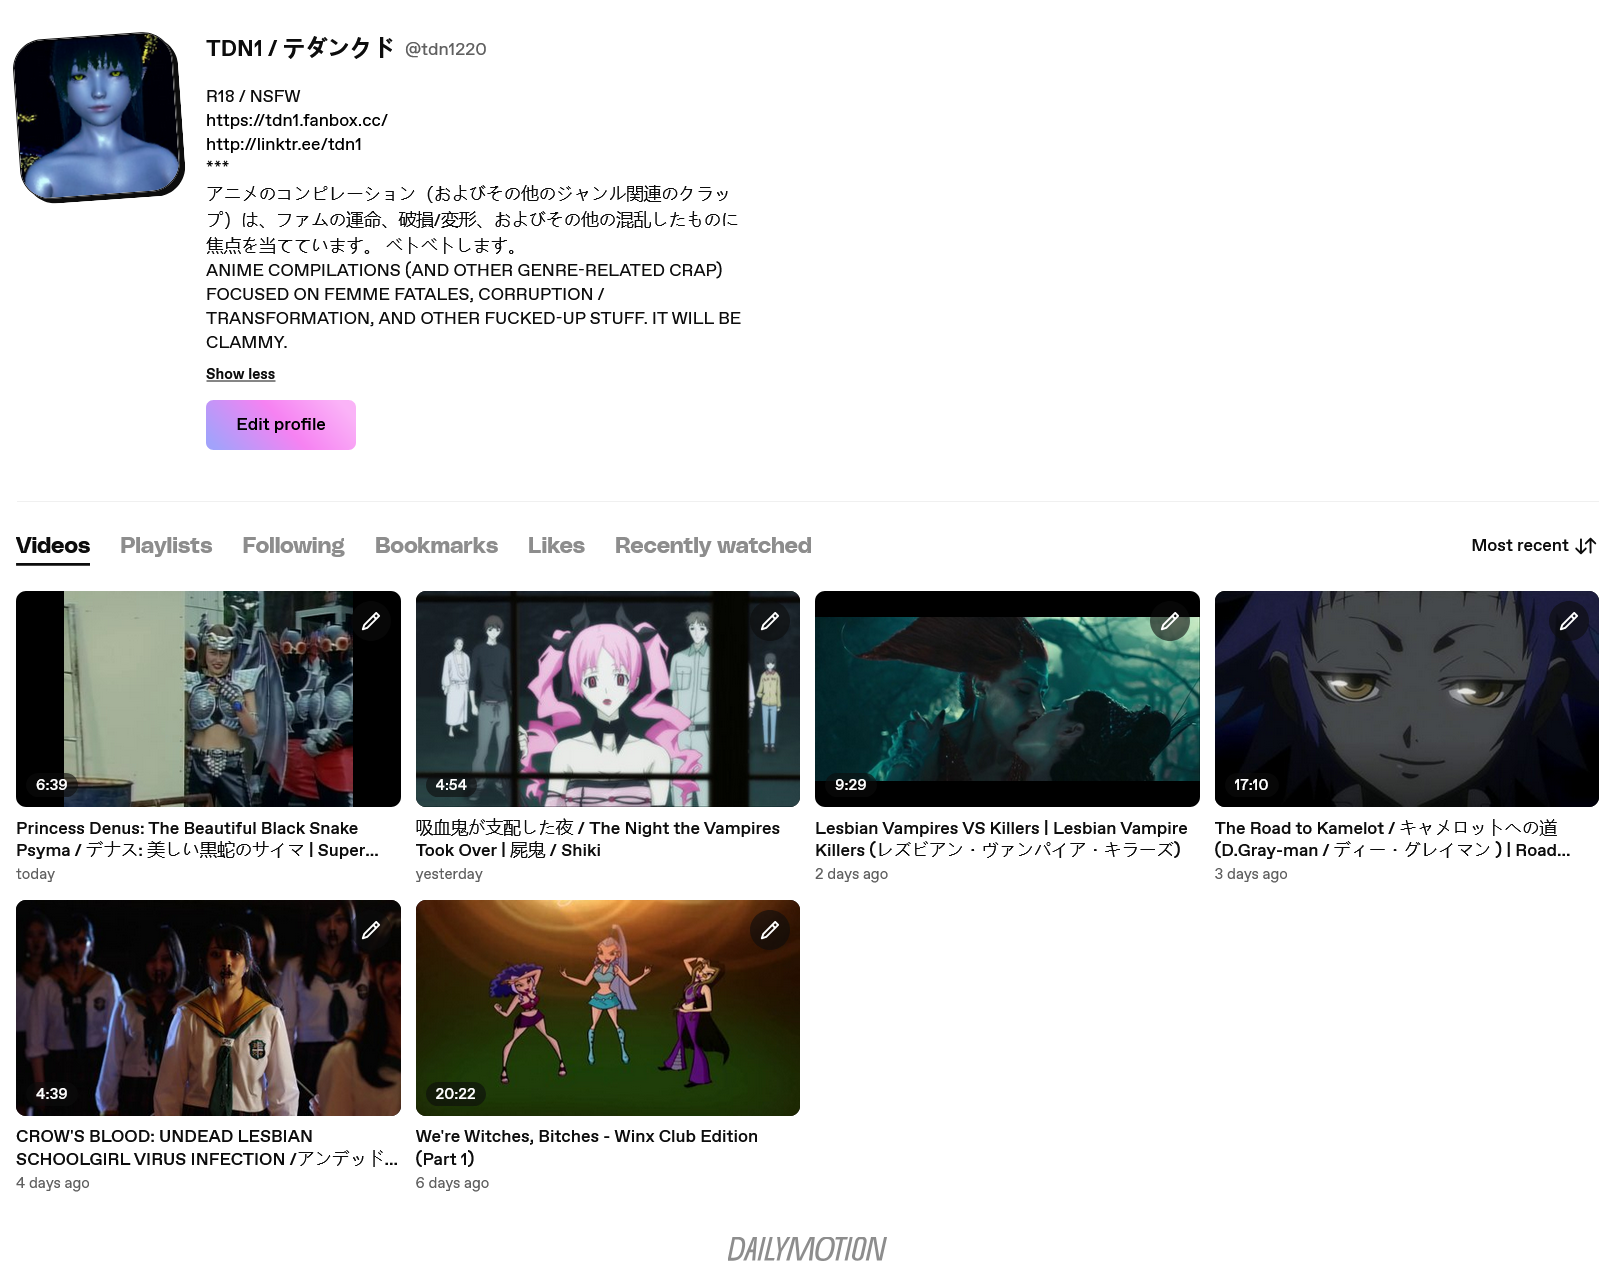Edit the Night the Vampires Took Over video pencil icon
The width and height of the screenshot is (1617, 1271).
(769, 621)
